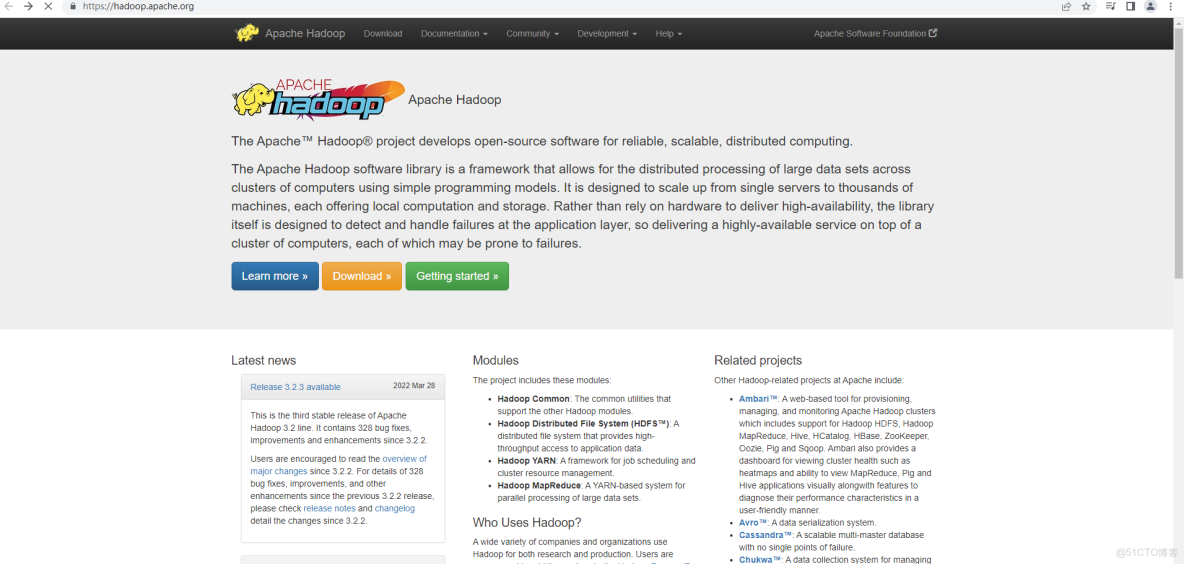Screen dimensions: 1184x564
Task: Open the Cassandra related project link
Action: (x=766, y=535)
